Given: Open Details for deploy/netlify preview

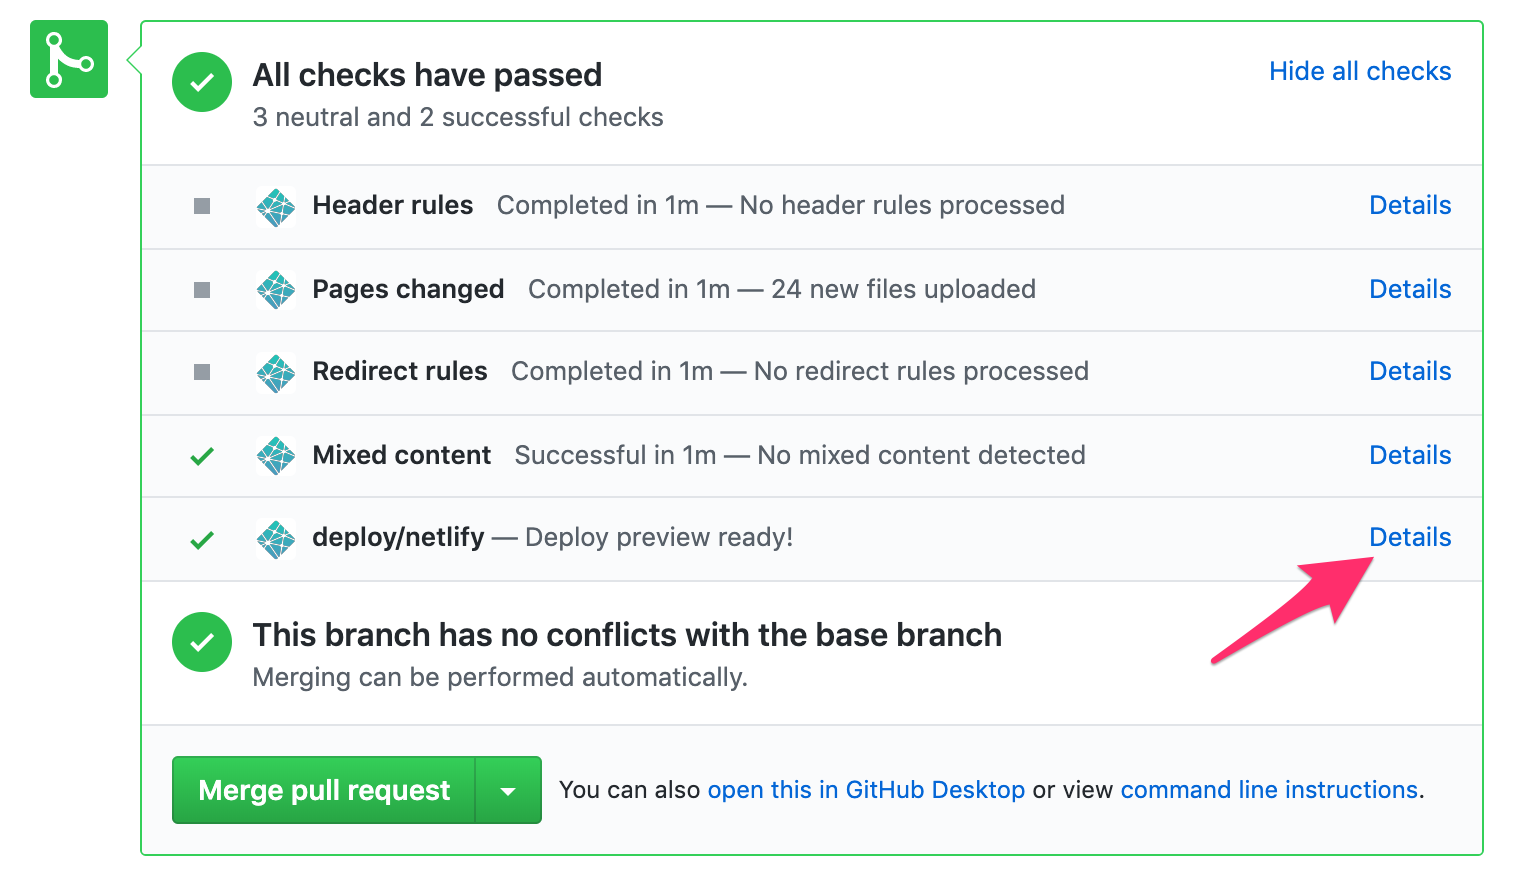Looking at the screenshot, I should pyautogui.click(x=1409, y=537).
